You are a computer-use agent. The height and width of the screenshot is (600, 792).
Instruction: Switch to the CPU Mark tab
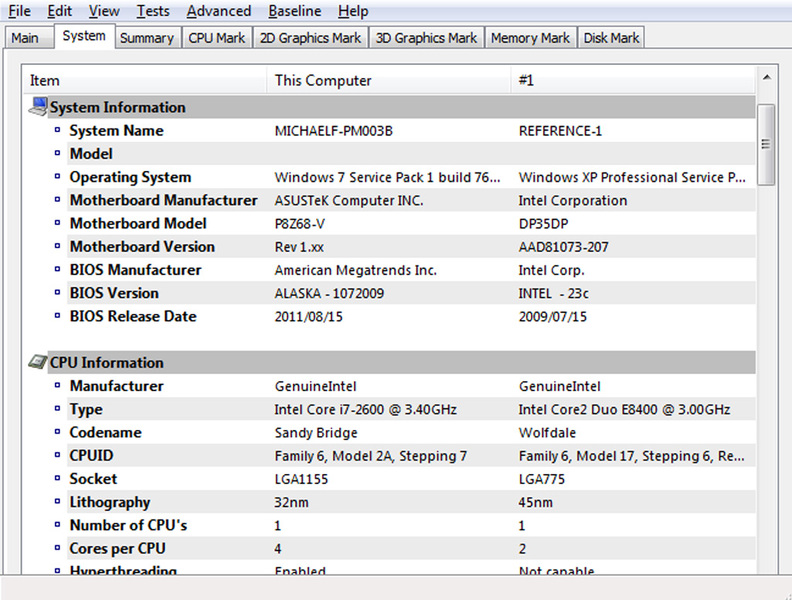217,38
